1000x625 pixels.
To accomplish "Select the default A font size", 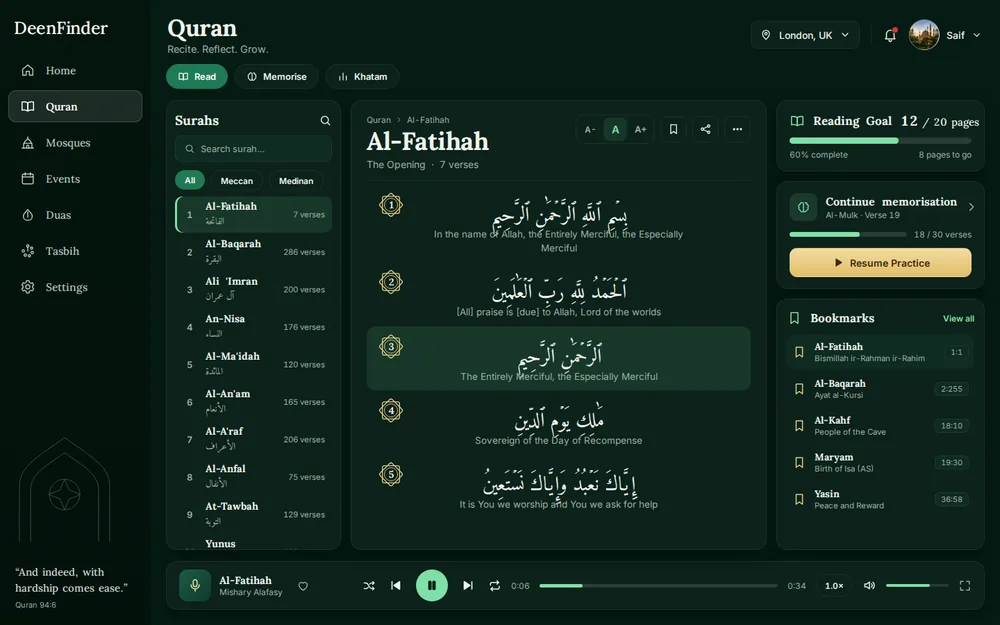I will [615, 129].
